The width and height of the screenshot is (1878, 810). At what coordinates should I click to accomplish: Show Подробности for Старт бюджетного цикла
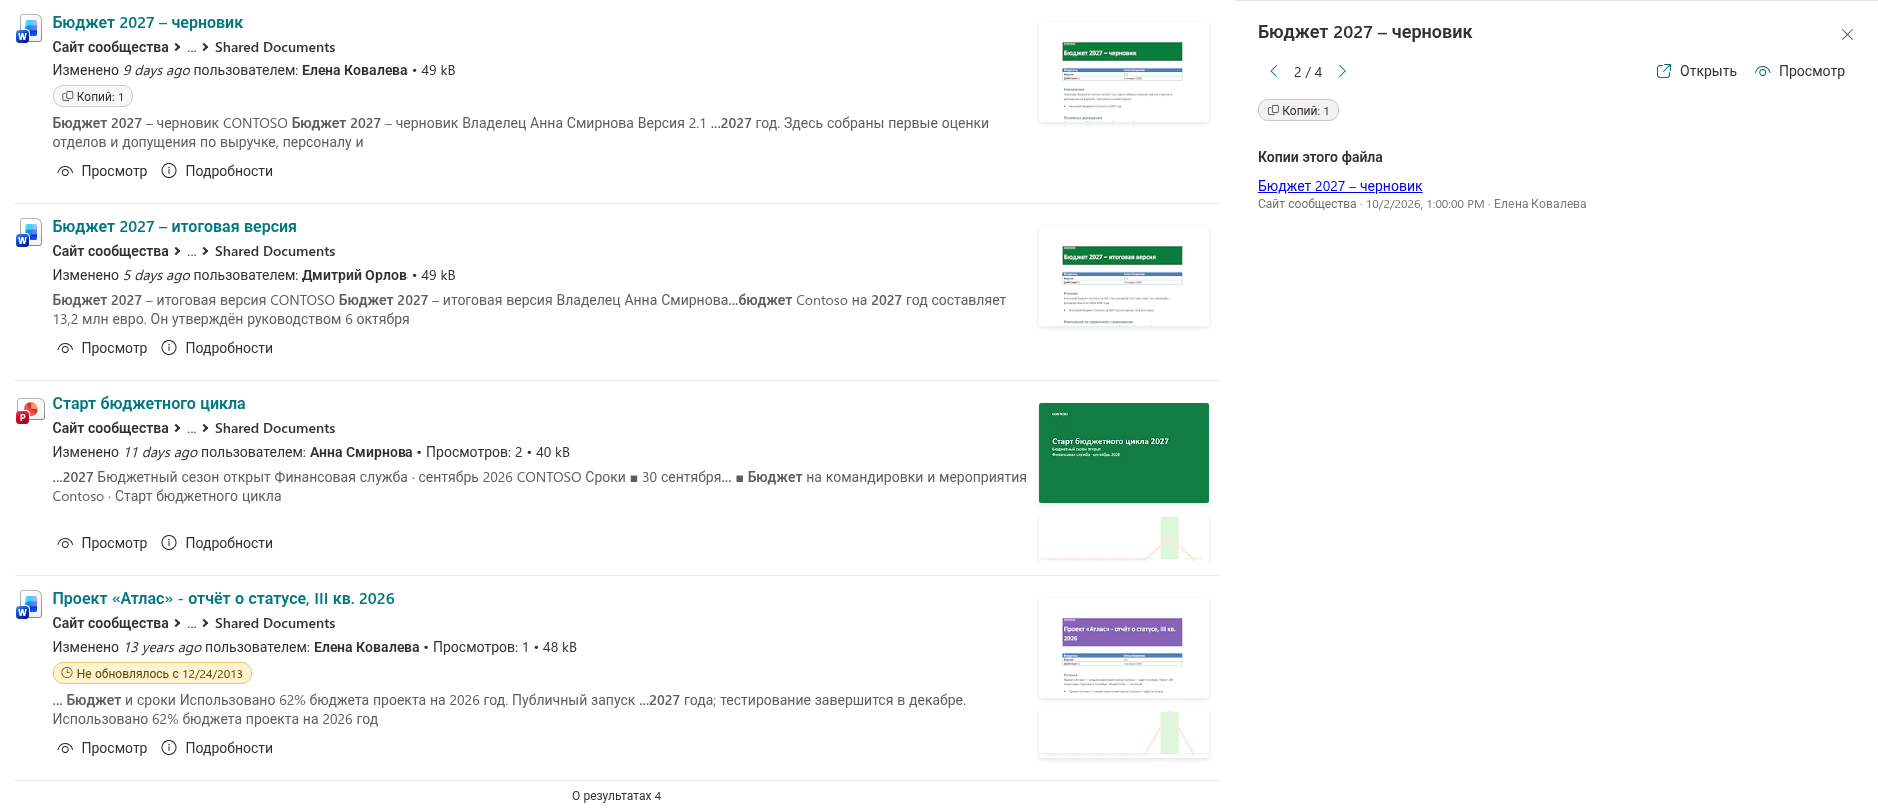[x=217, y=543]
